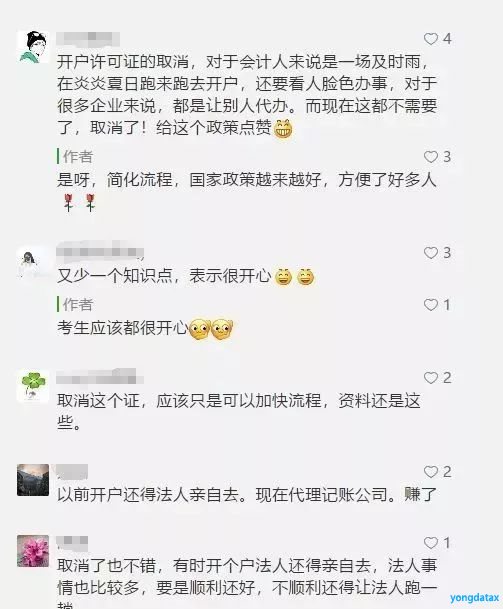Open the cartoon girl avatar profile
503x609 pixels.
click(33, 47)
